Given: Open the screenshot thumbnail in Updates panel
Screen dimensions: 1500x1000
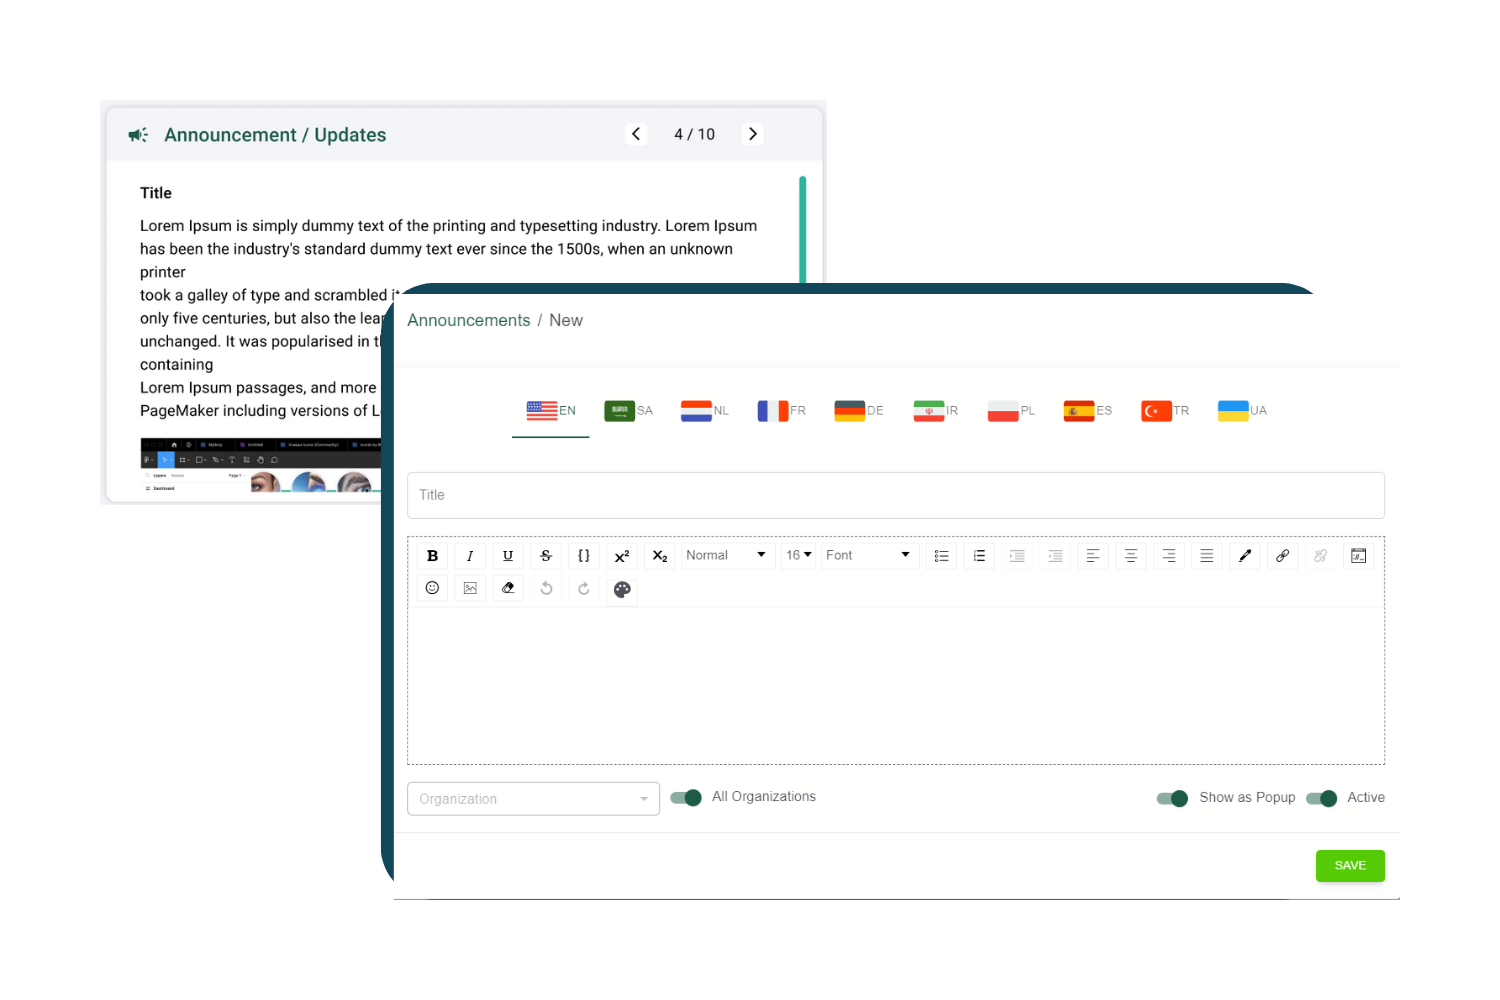Looking at the screenshot, I should pos(261,465).
